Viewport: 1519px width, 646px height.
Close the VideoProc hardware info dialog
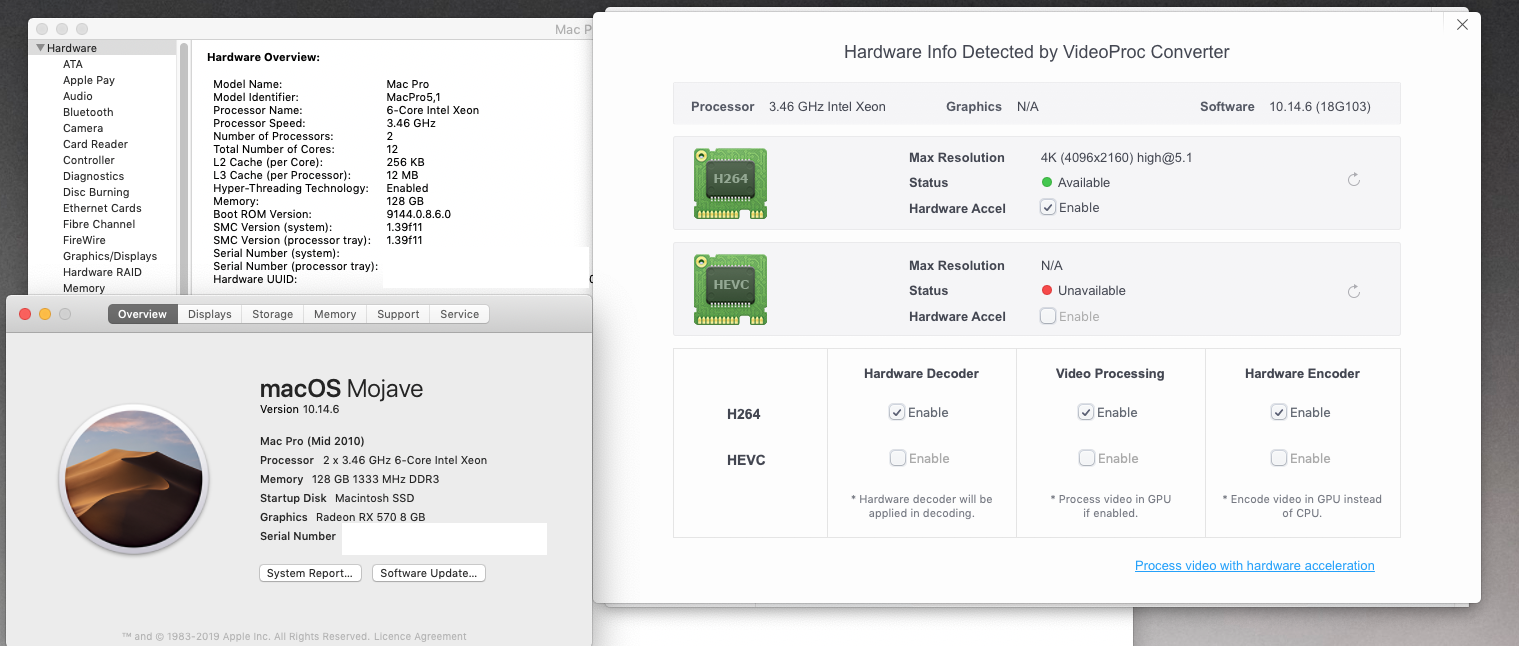tap(1462, 25)
